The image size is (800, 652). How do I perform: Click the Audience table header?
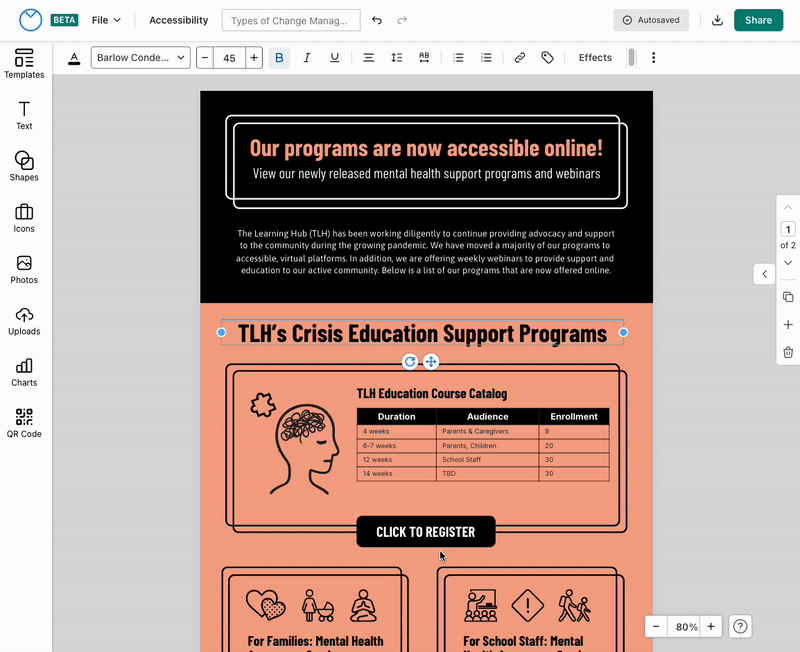pos(487,416)
